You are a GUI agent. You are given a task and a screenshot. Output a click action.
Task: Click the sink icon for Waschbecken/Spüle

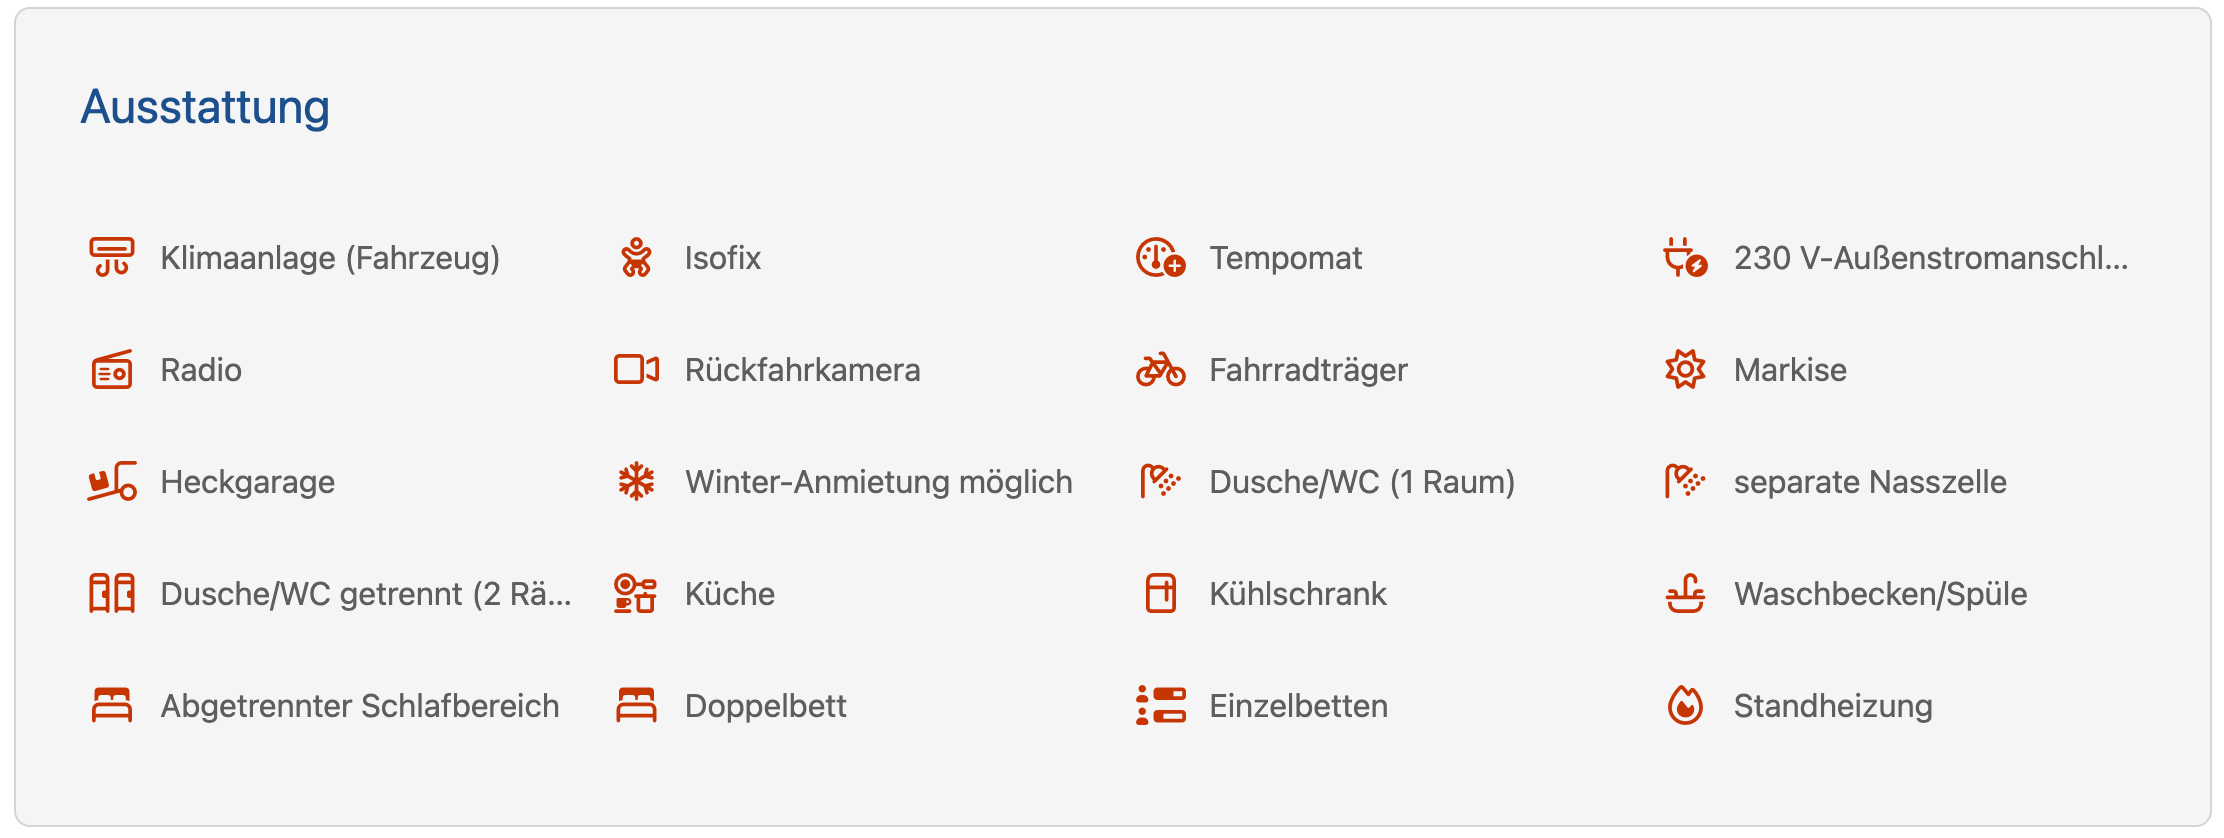[1685, 594]
